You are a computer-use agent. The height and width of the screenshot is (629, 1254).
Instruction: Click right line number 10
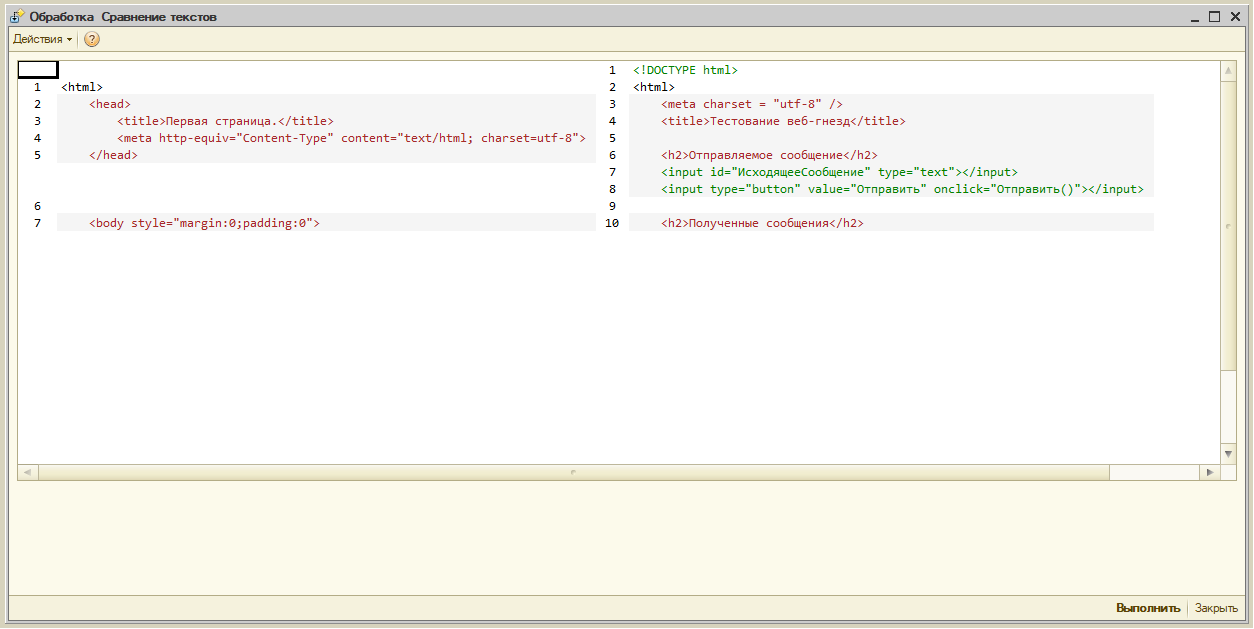tap(612, 223)
